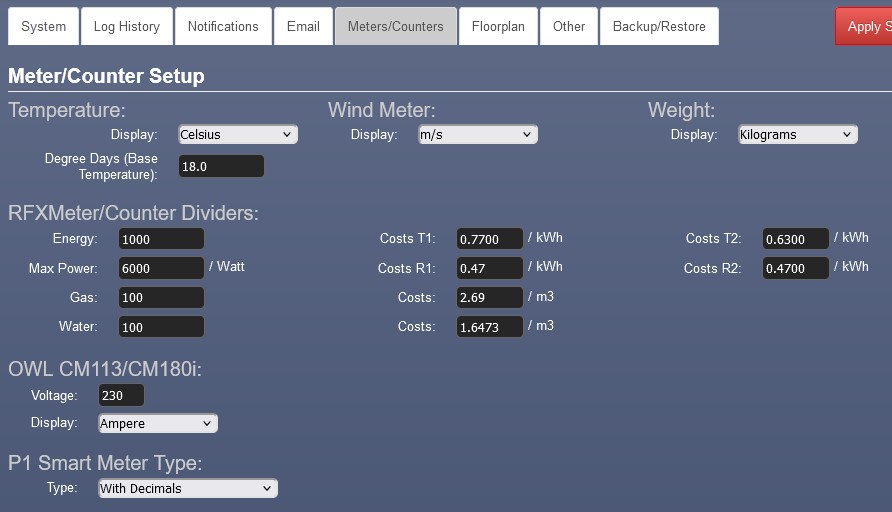Click the red Apply Settings button
Viewport: 892px width, 512px height.
863,26
